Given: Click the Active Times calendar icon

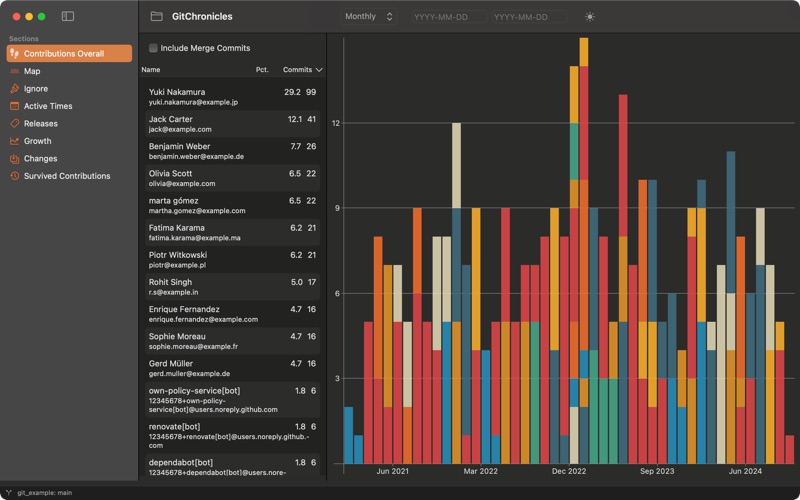Looking at the screenshot, I should coord(14,106).
